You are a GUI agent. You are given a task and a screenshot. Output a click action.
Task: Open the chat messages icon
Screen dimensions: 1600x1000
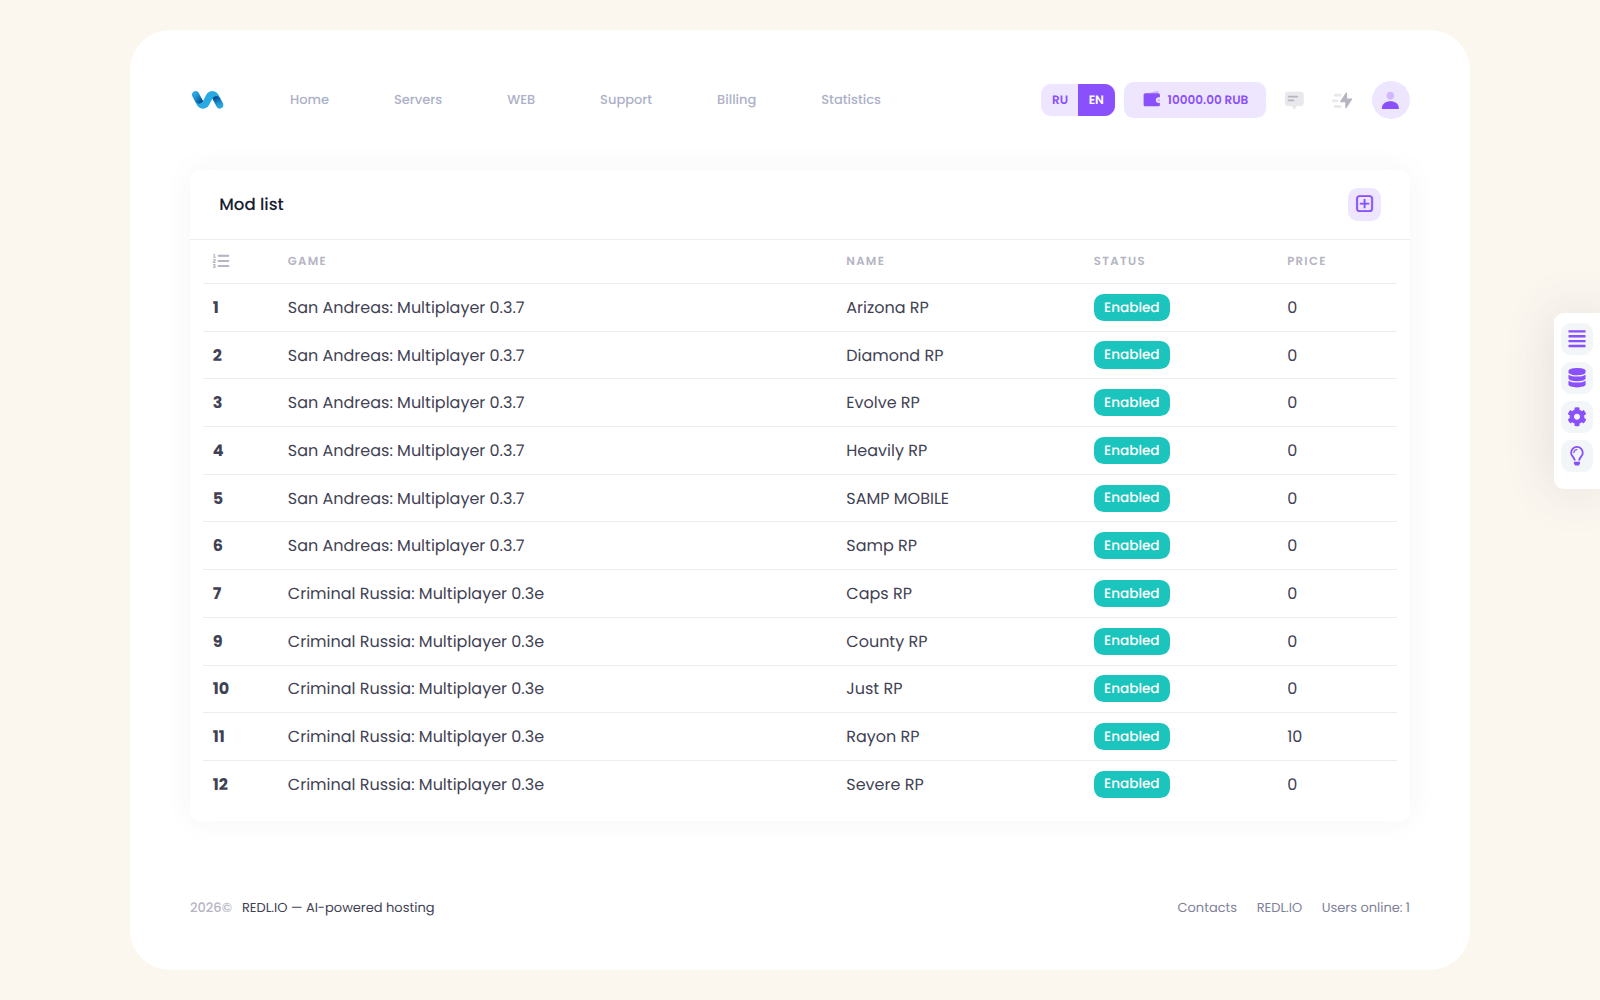point(1294,100)
